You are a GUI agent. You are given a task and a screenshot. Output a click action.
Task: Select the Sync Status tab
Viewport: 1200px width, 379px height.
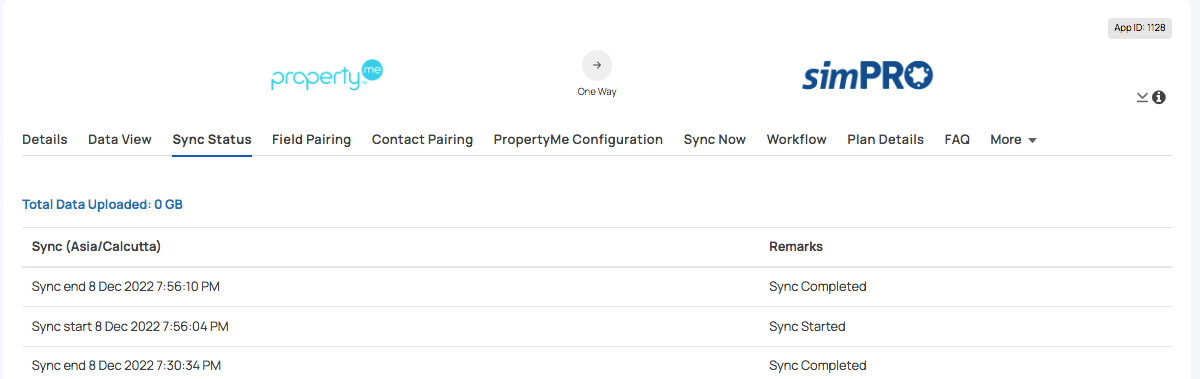[212, 140]
